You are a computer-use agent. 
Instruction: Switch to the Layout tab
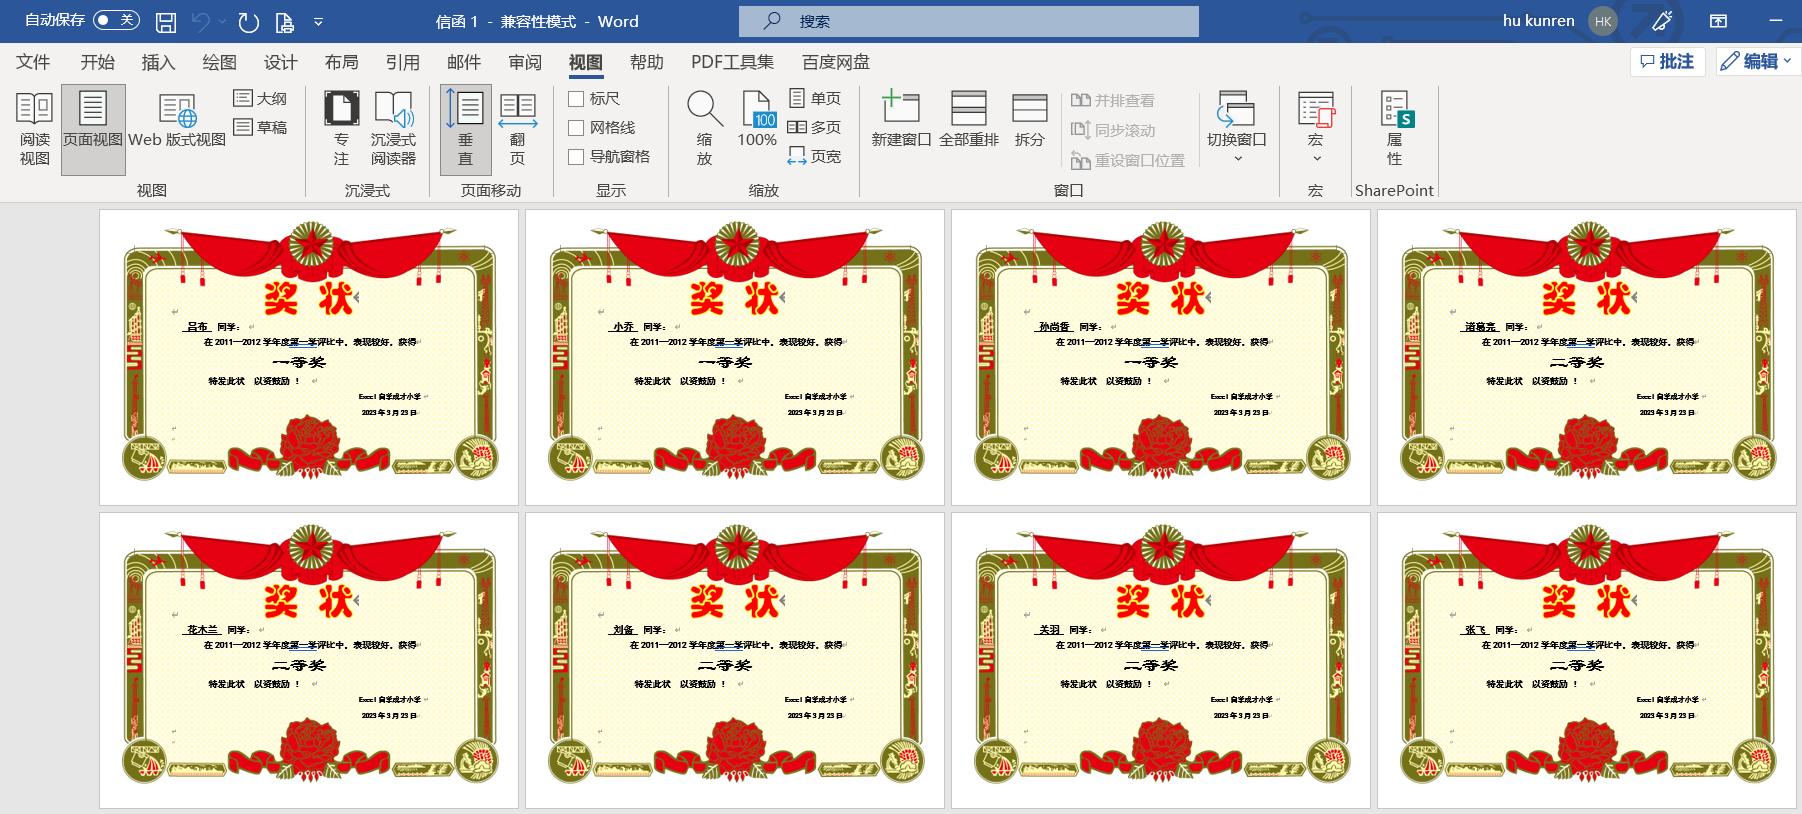pyautogui.click(x=341, y=62)
